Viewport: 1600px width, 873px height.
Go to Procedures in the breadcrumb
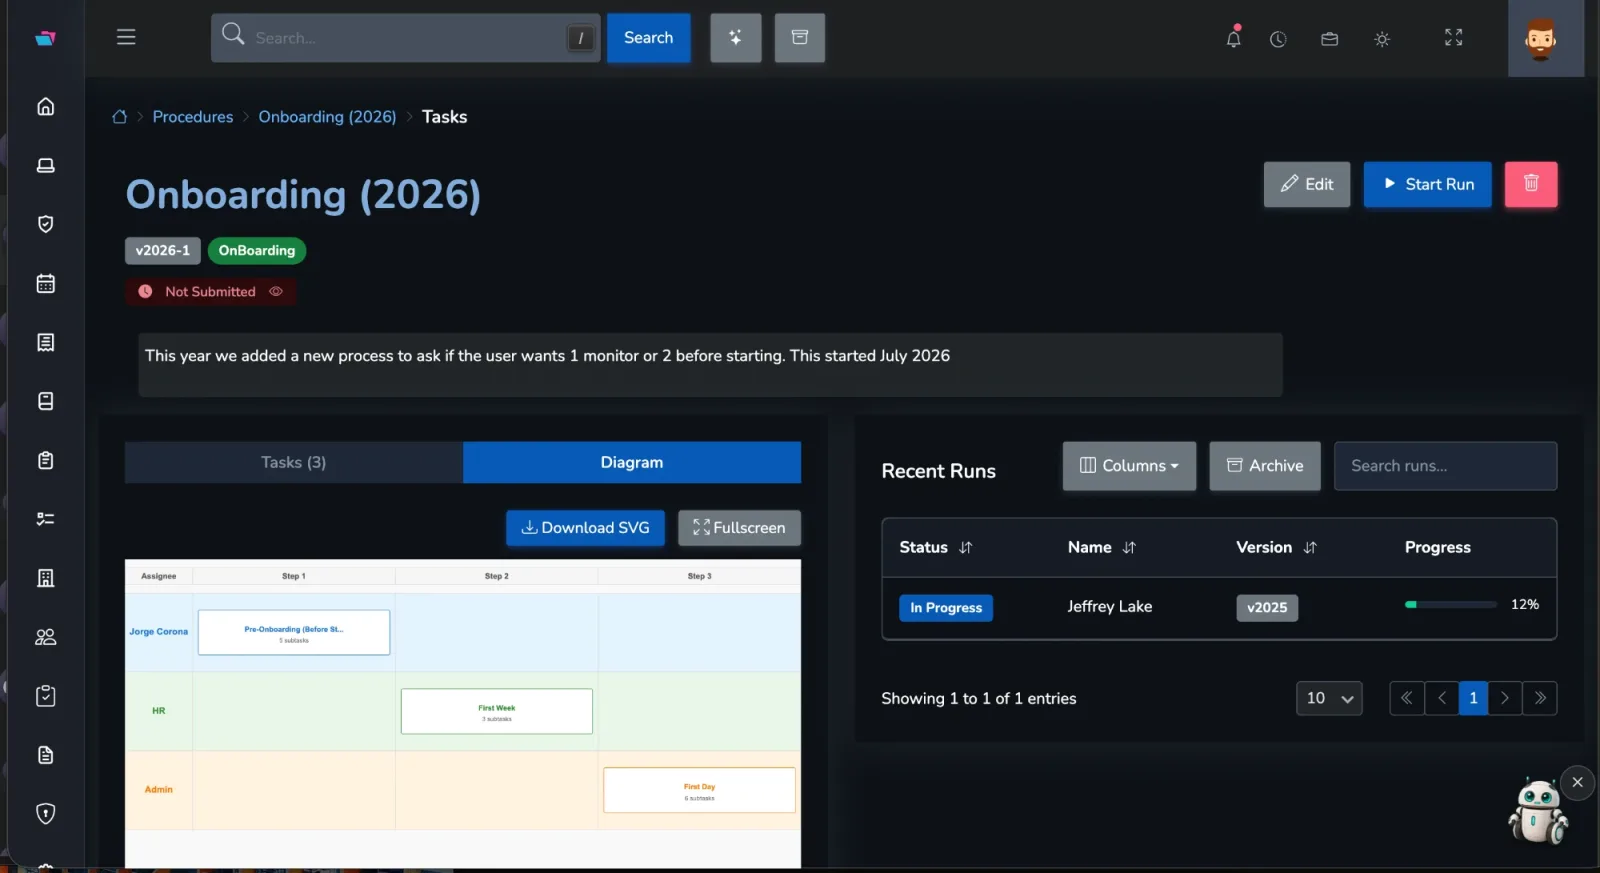tap(193, 117)
